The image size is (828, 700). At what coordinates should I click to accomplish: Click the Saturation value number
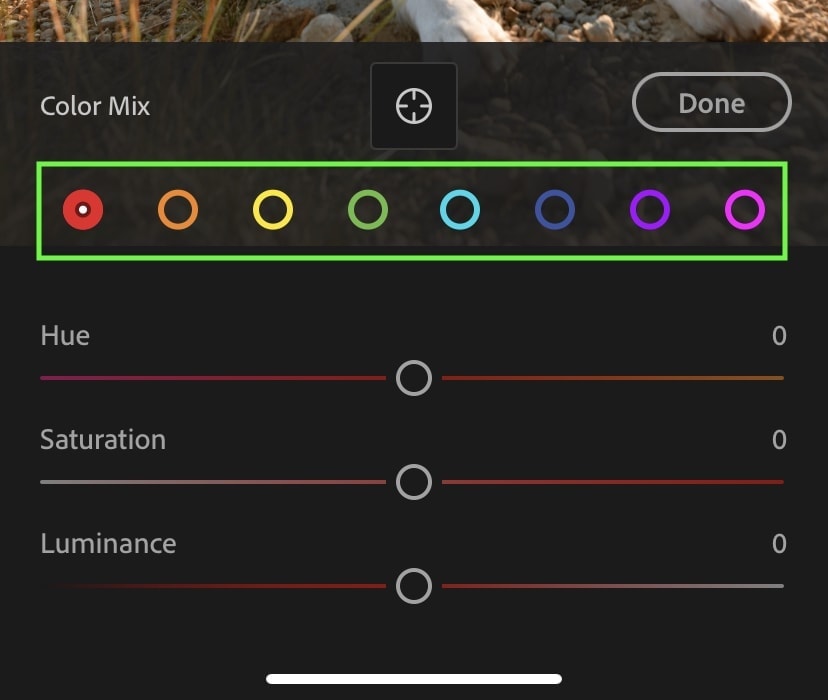tap(779, 440)
